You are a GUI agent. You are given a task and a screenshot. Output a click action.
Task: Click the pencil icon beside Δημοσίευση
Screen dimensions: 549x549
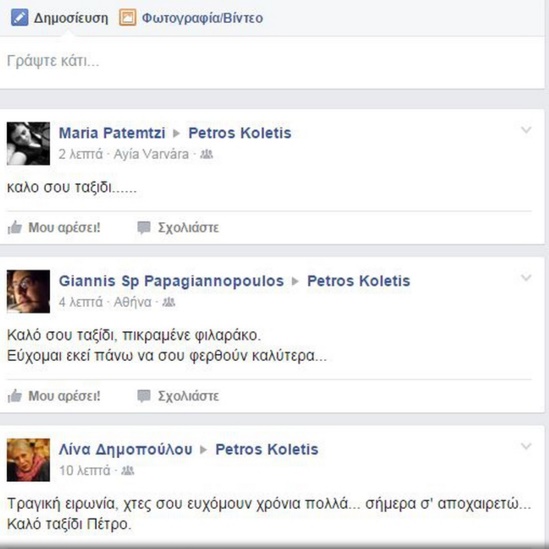[x=19, y=18]
